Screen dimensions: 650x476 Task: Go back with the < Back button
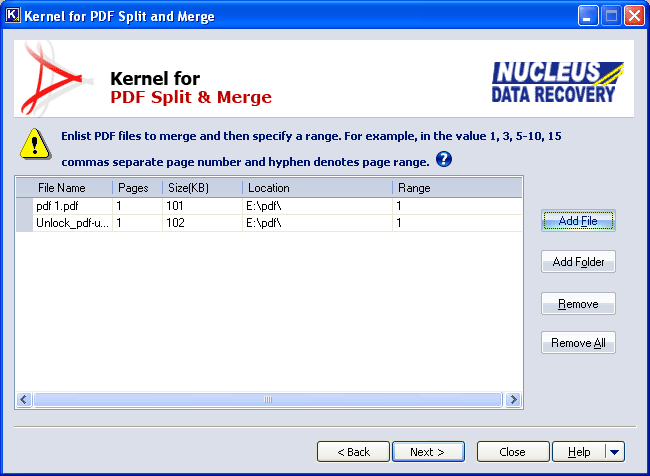353,452
